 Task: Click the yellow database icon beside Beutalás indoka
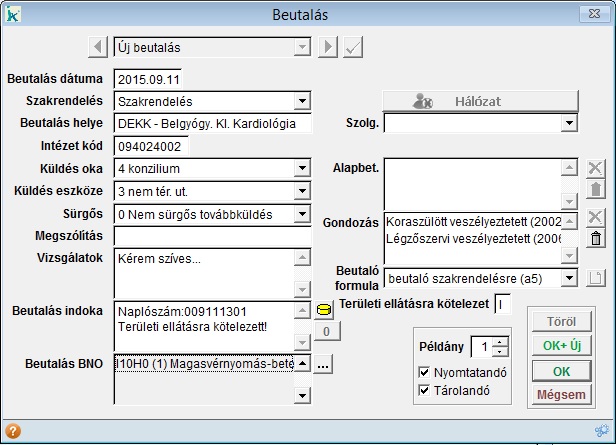pos(324,311)
